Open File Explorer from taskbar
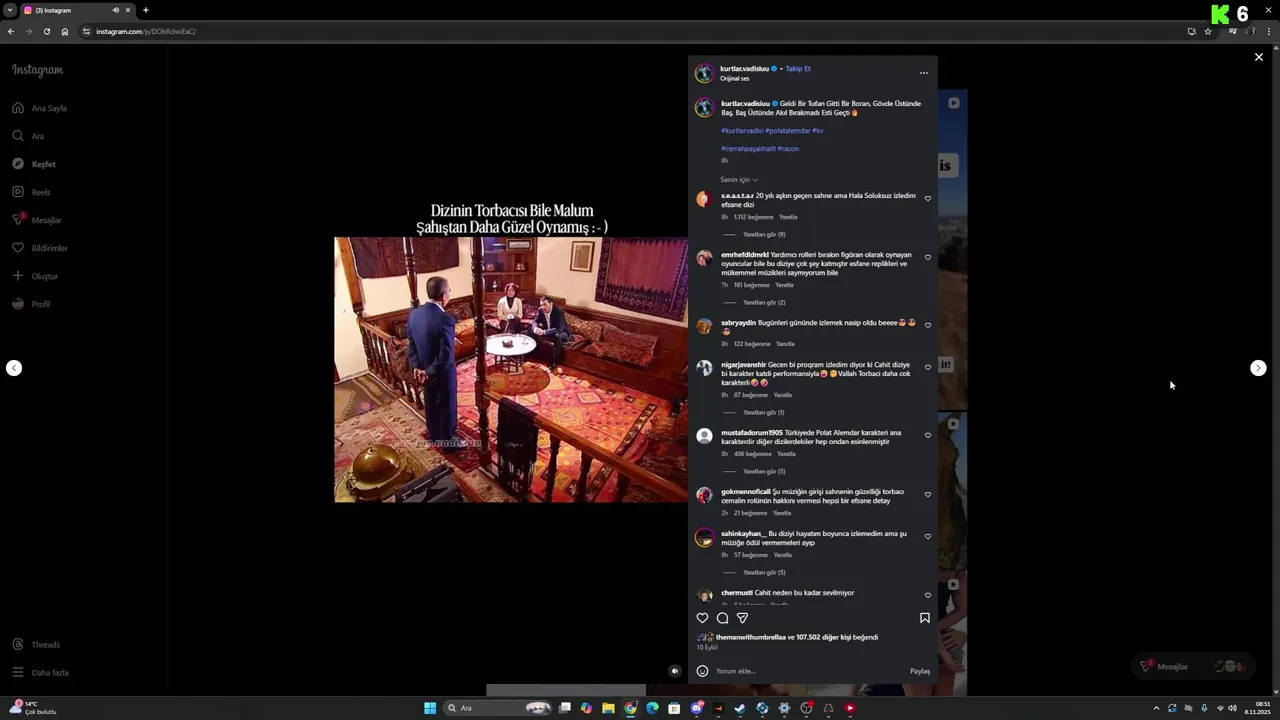This screenshot has width=1280, height=720. [608, 708]
